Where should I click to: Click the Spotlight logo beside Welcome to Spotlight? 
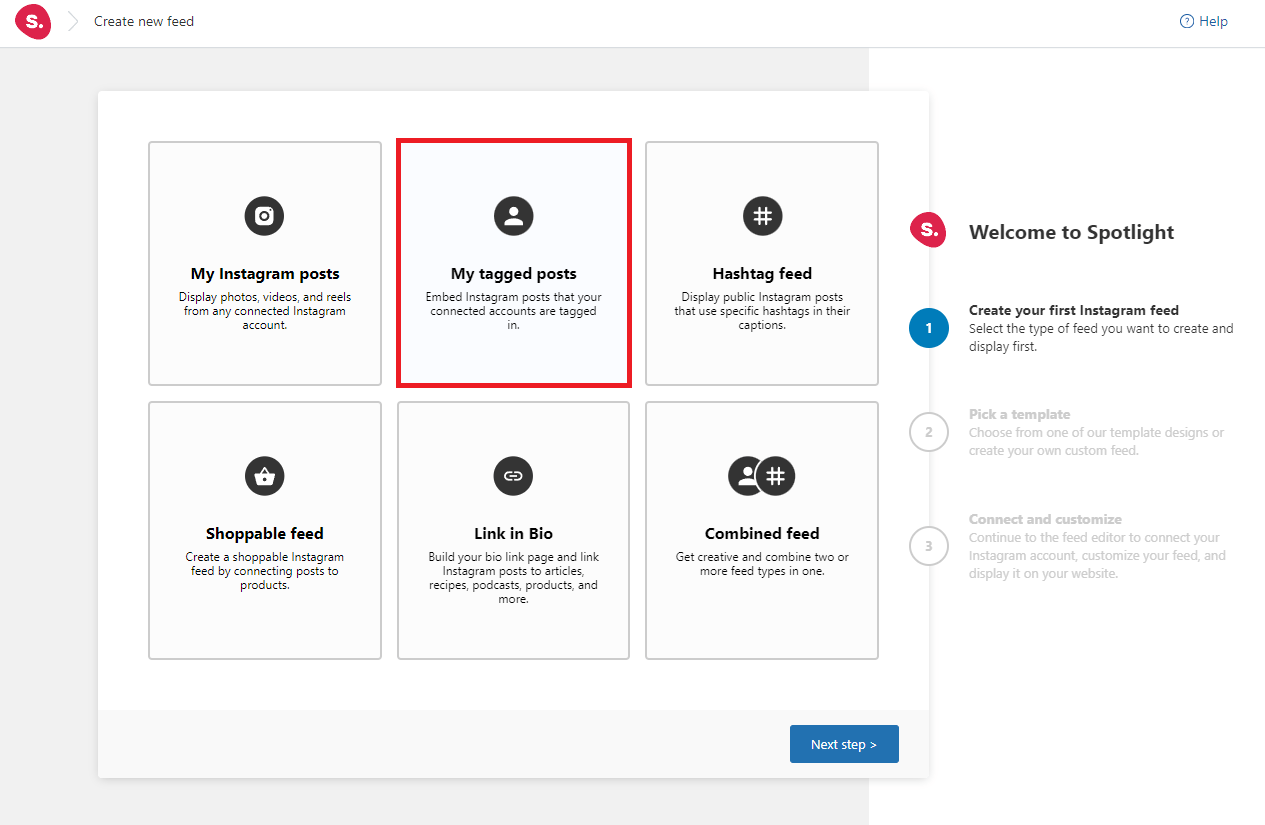928,230
